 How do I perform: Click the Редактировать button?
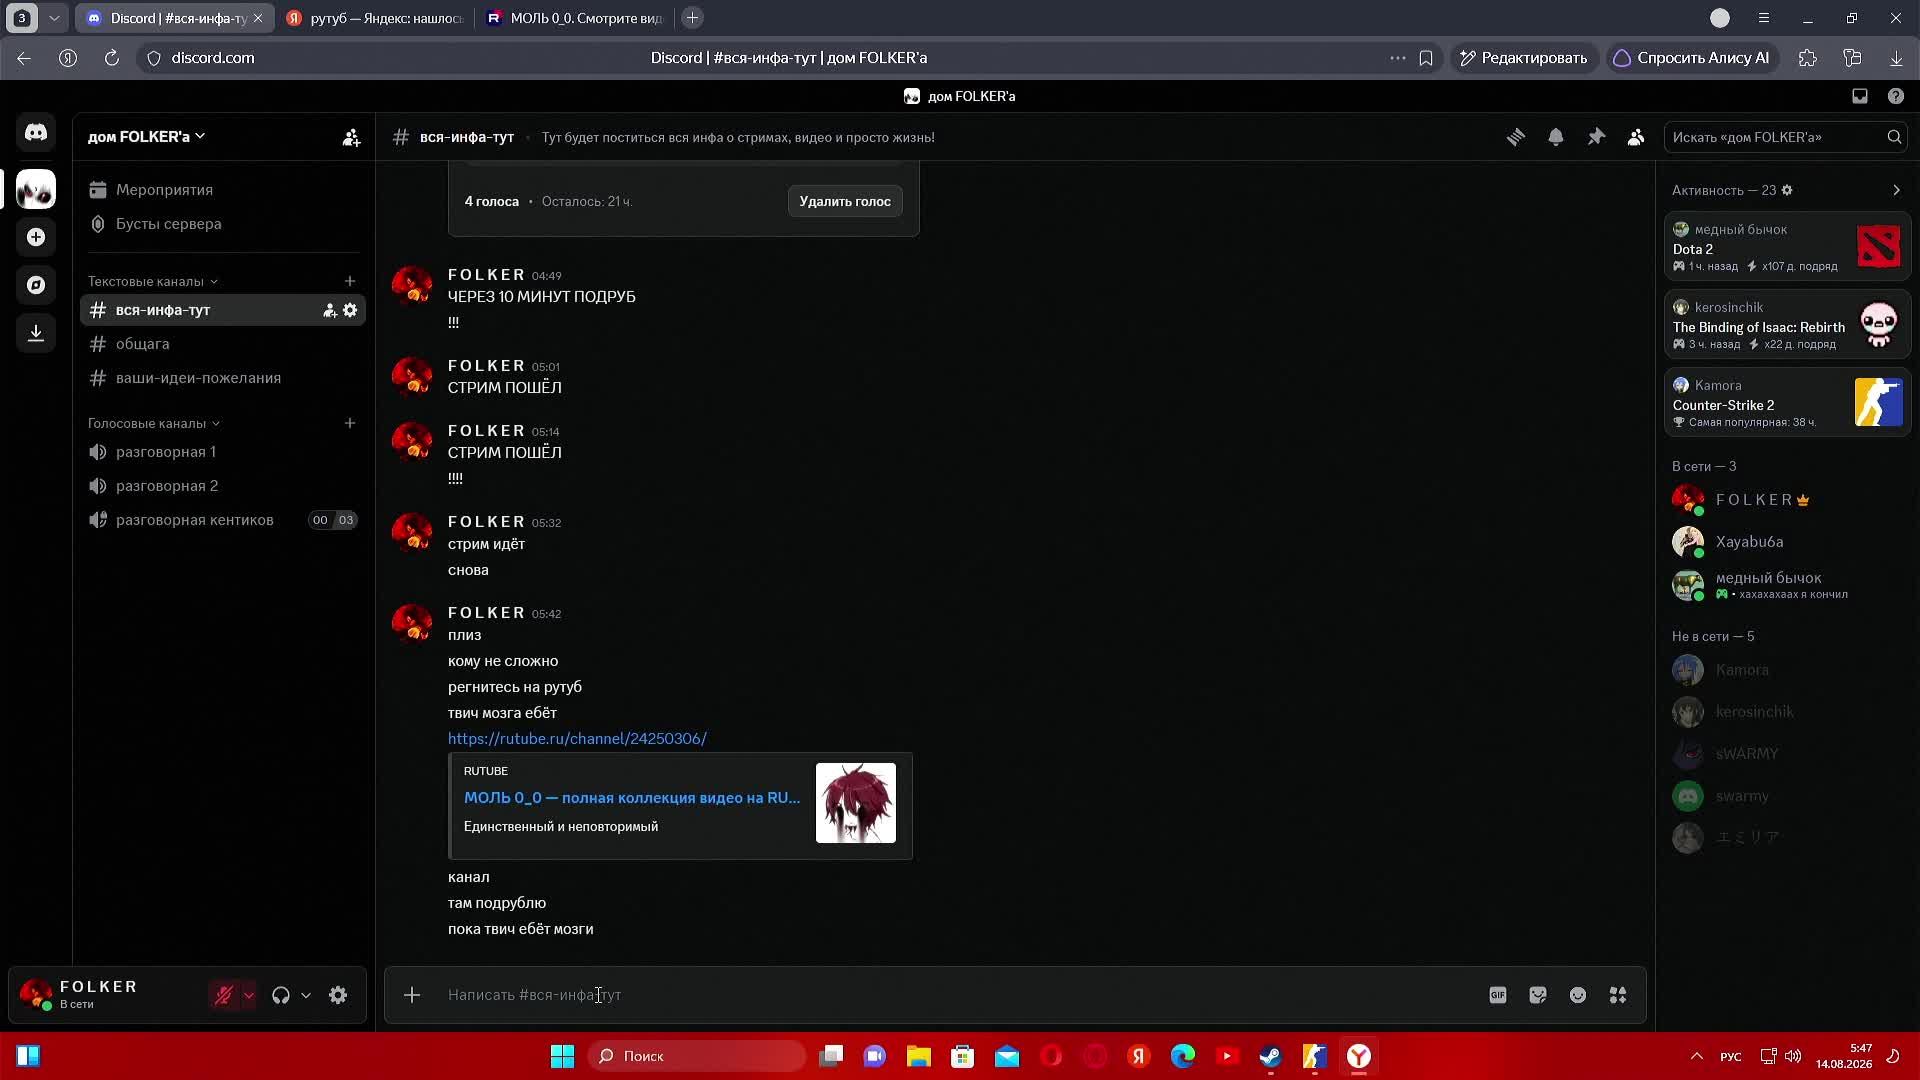coord(1523,58)
